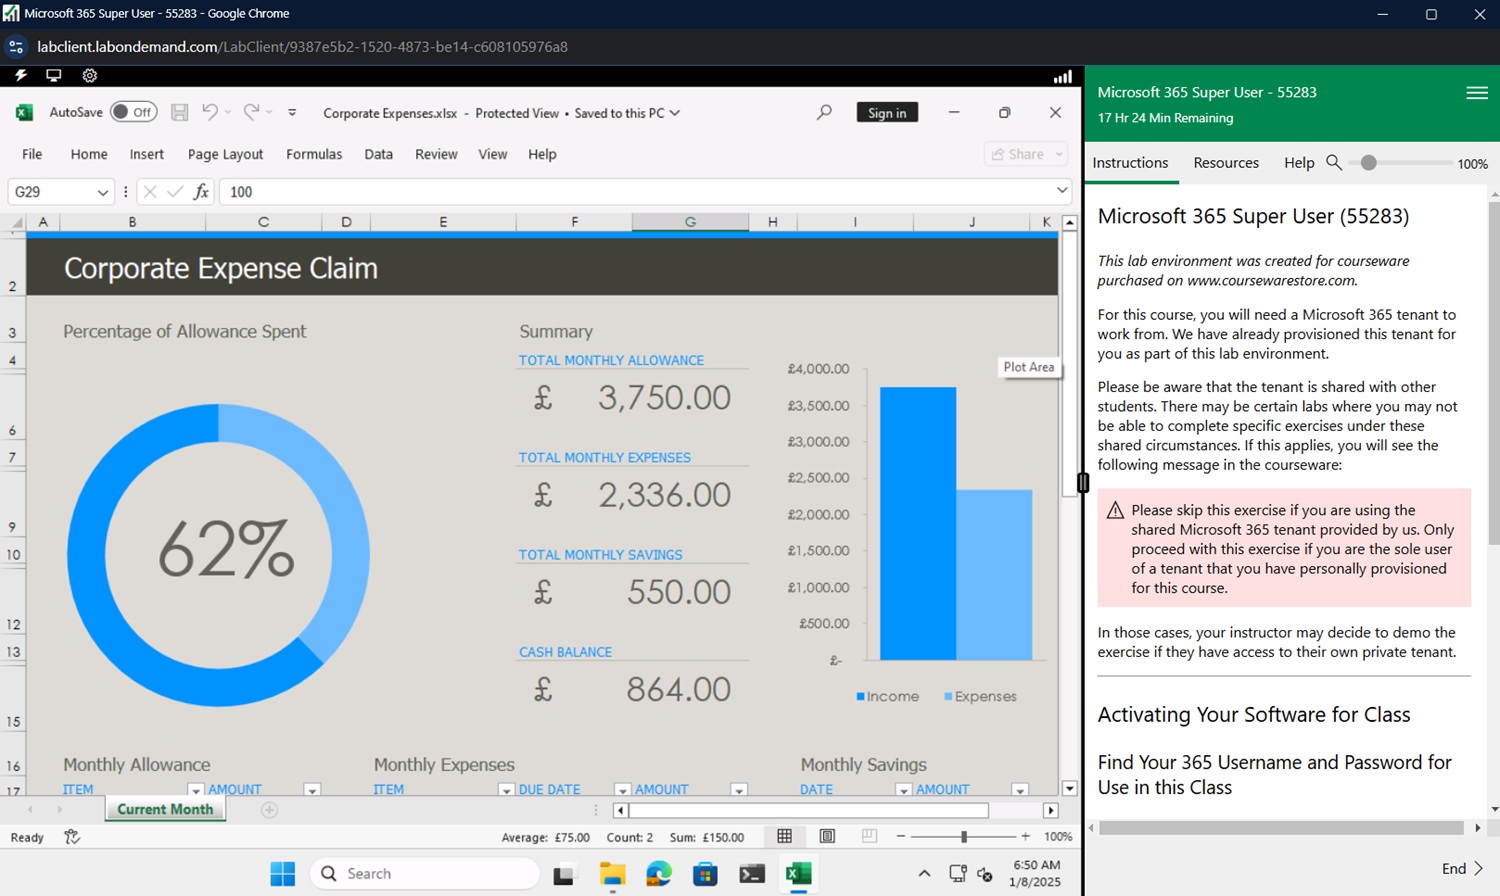1500x896 pixels.
Task: Select the Current Month sheet tab
Action: click(x=165, y=809)
